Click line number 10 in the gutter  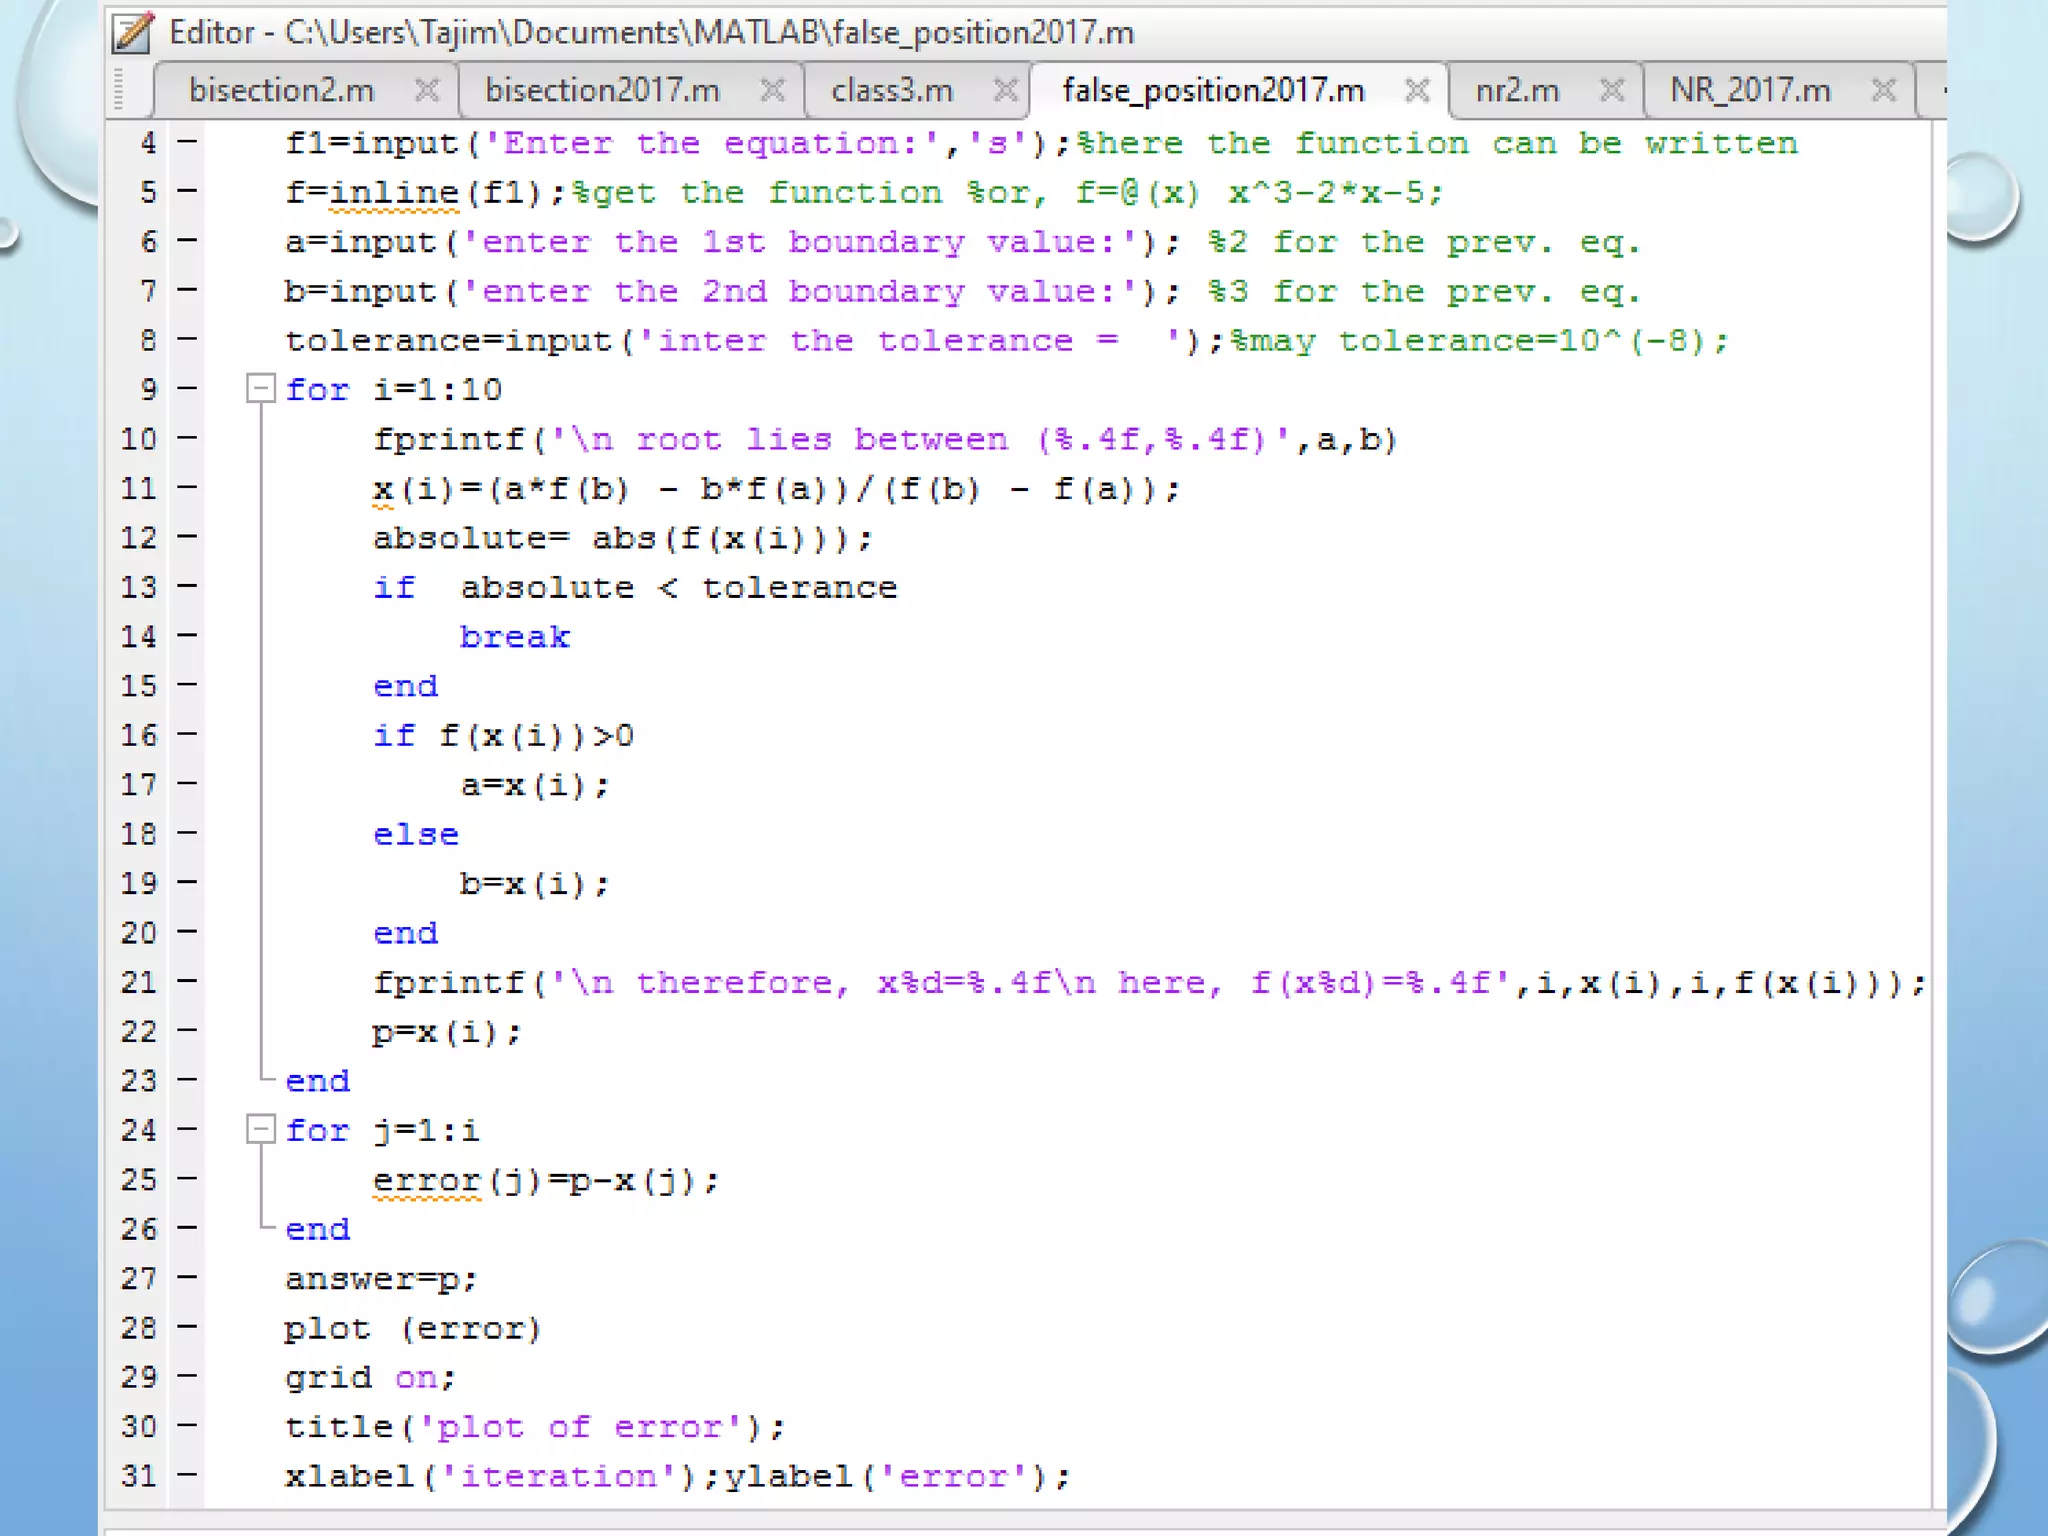pos(139,439)
